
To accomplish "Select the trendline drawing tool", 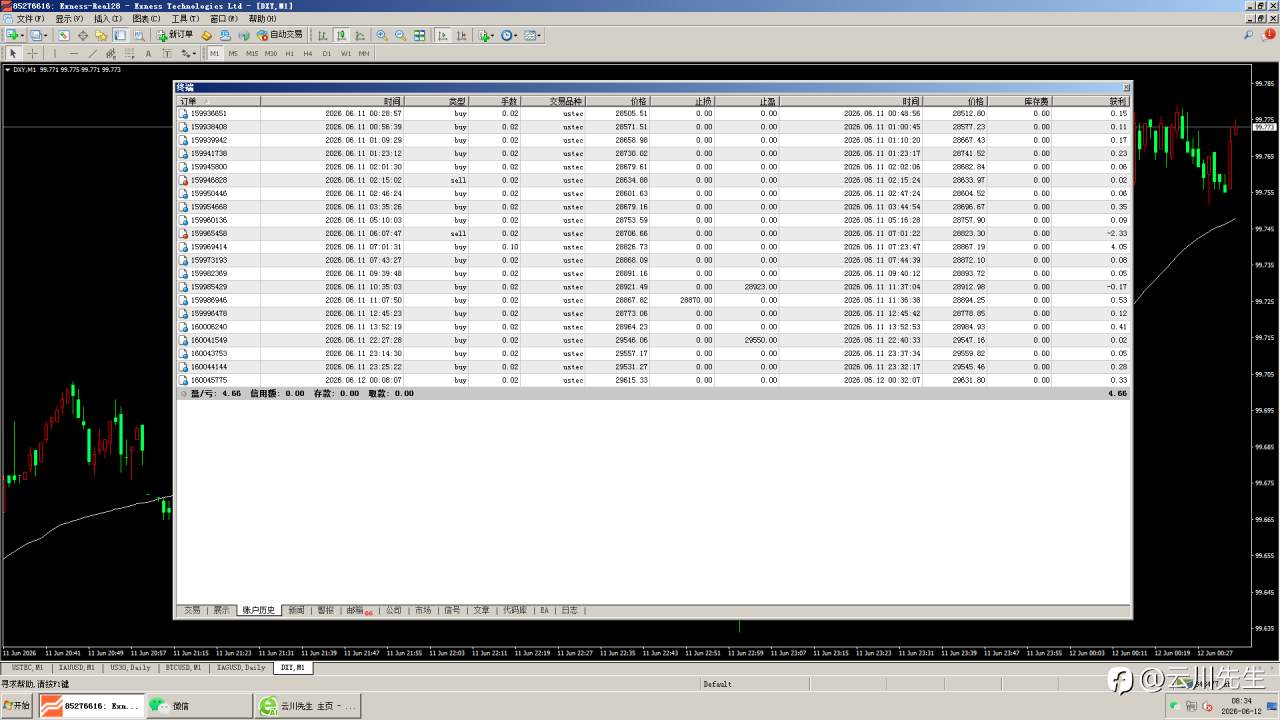I will 92,53.
